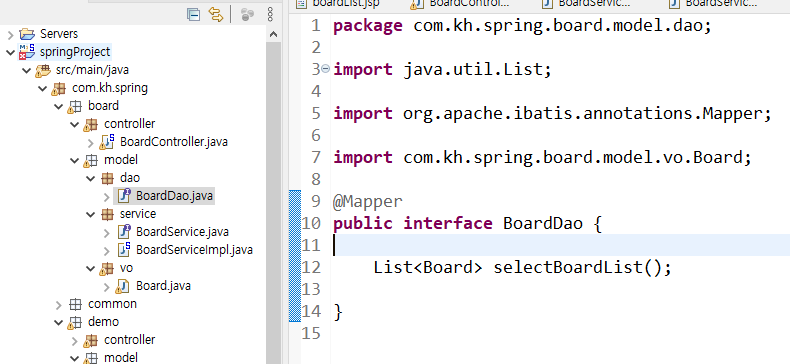Viewport: 790px width, 364px height.
Task: Toggle Link with Editor icon
Action: pyautogui.click(x=216, y=15)
